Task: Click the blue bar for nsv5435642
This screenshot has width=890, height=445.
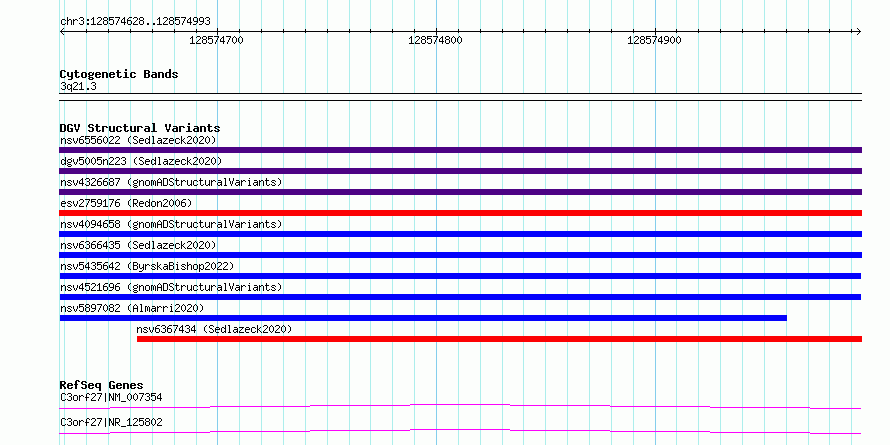Action: pos(460,276)
